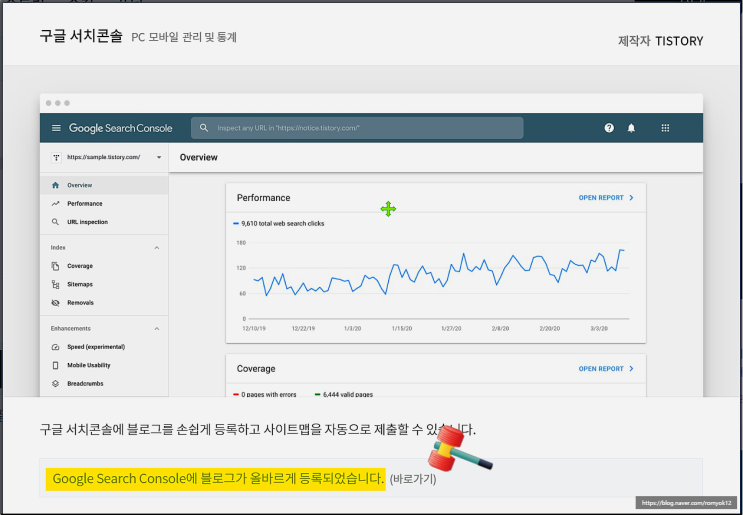Select Removals in the sidebar

point(104,303)
